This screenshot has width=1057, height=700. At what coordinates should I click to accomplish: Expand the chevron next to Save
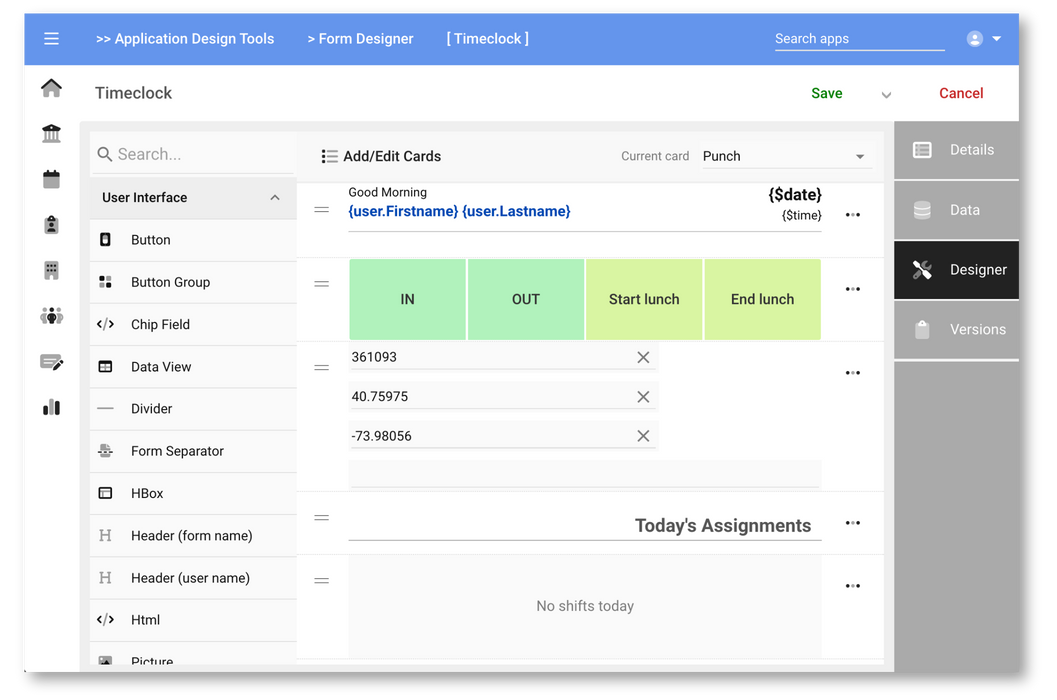coord(886,95)
